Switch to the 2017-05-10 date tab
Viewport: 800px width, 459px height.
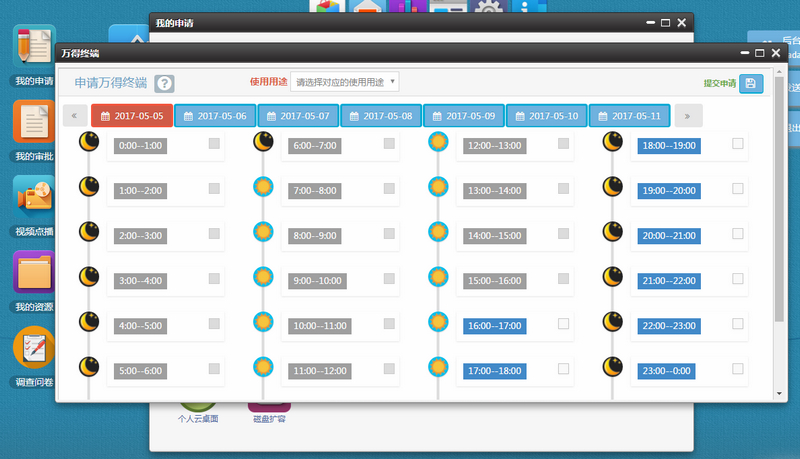[x=547, y=116]
